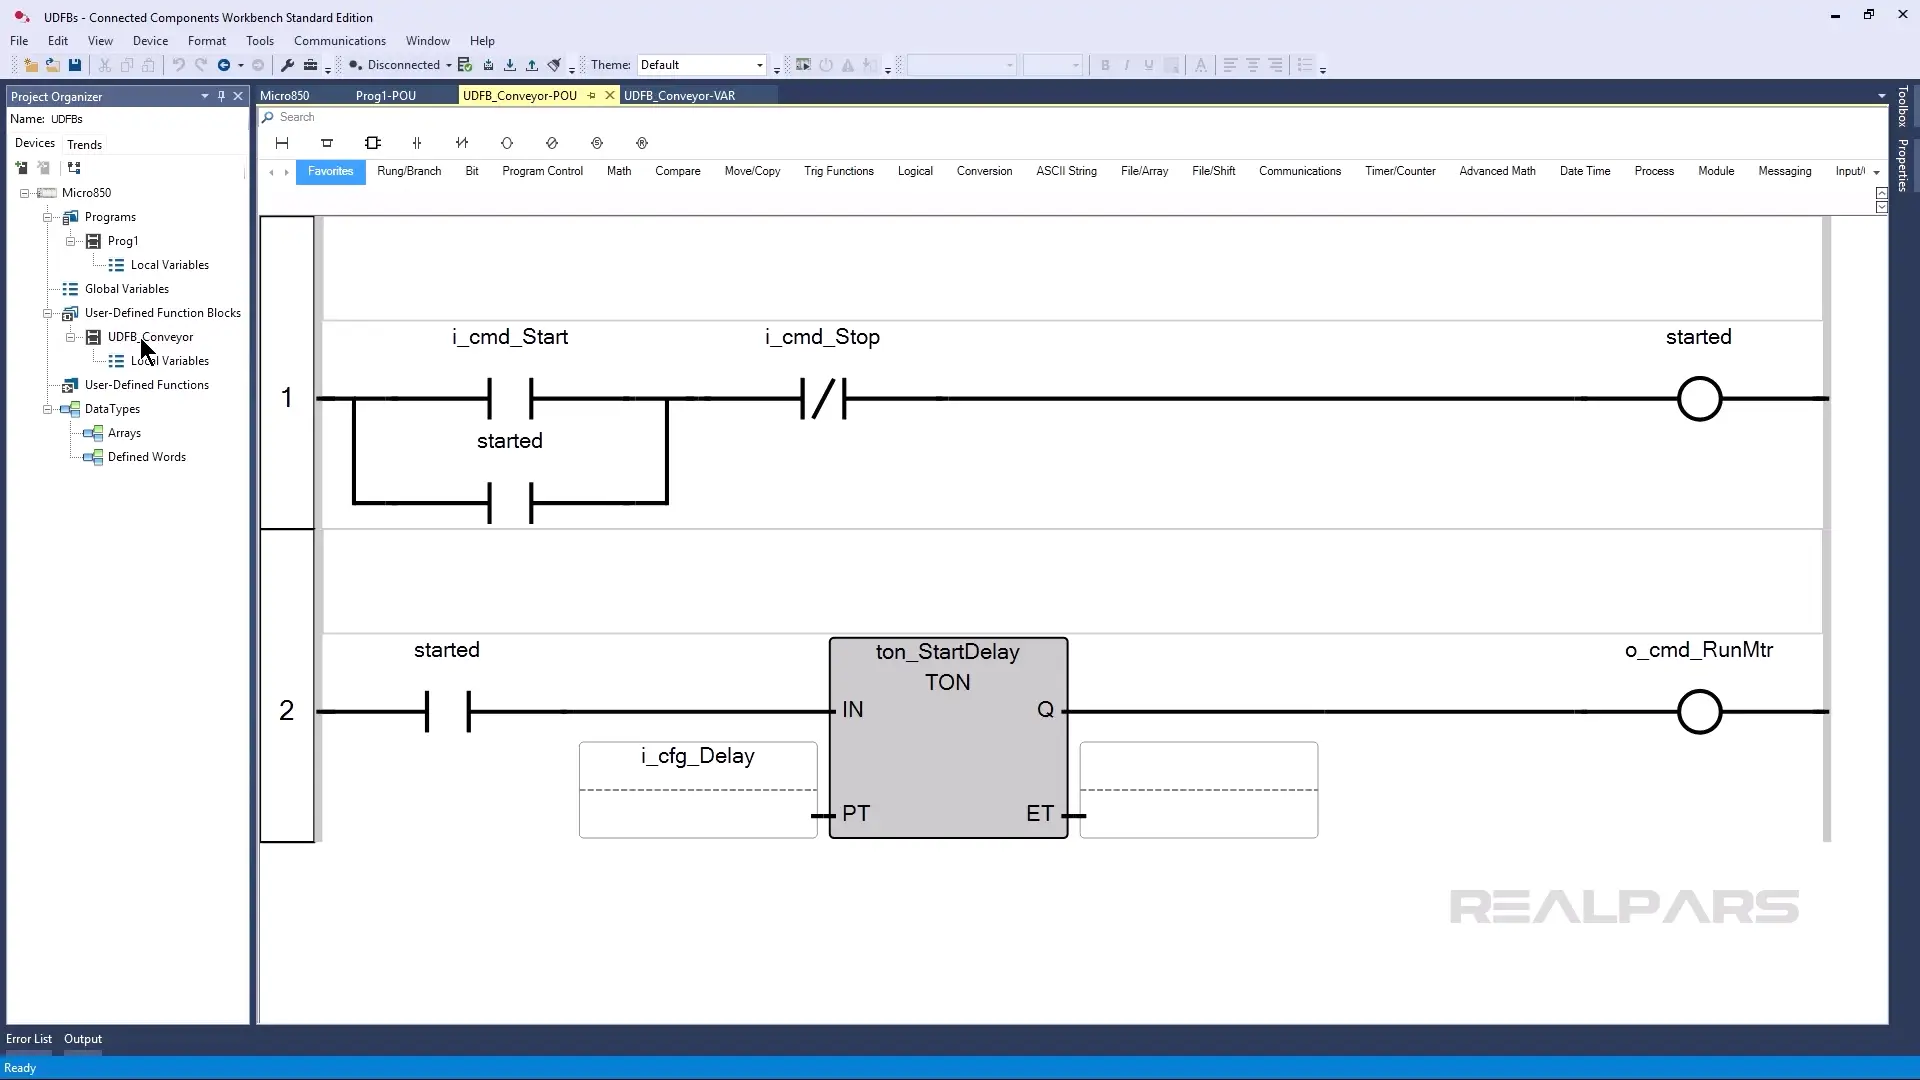Collapse the Prog1 tree node
1920x1080 pixels.
pyautogui.click(x=71, y=241)
